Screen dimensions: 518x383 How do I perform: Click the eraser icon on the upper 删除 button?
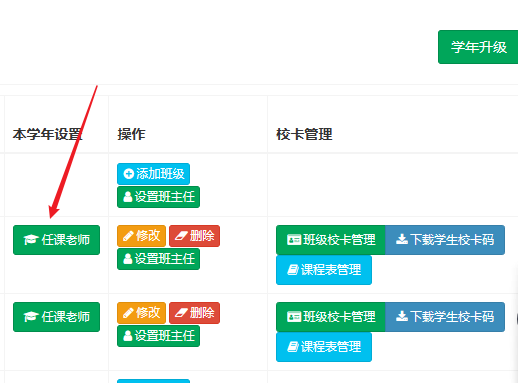tap(181, 236)
